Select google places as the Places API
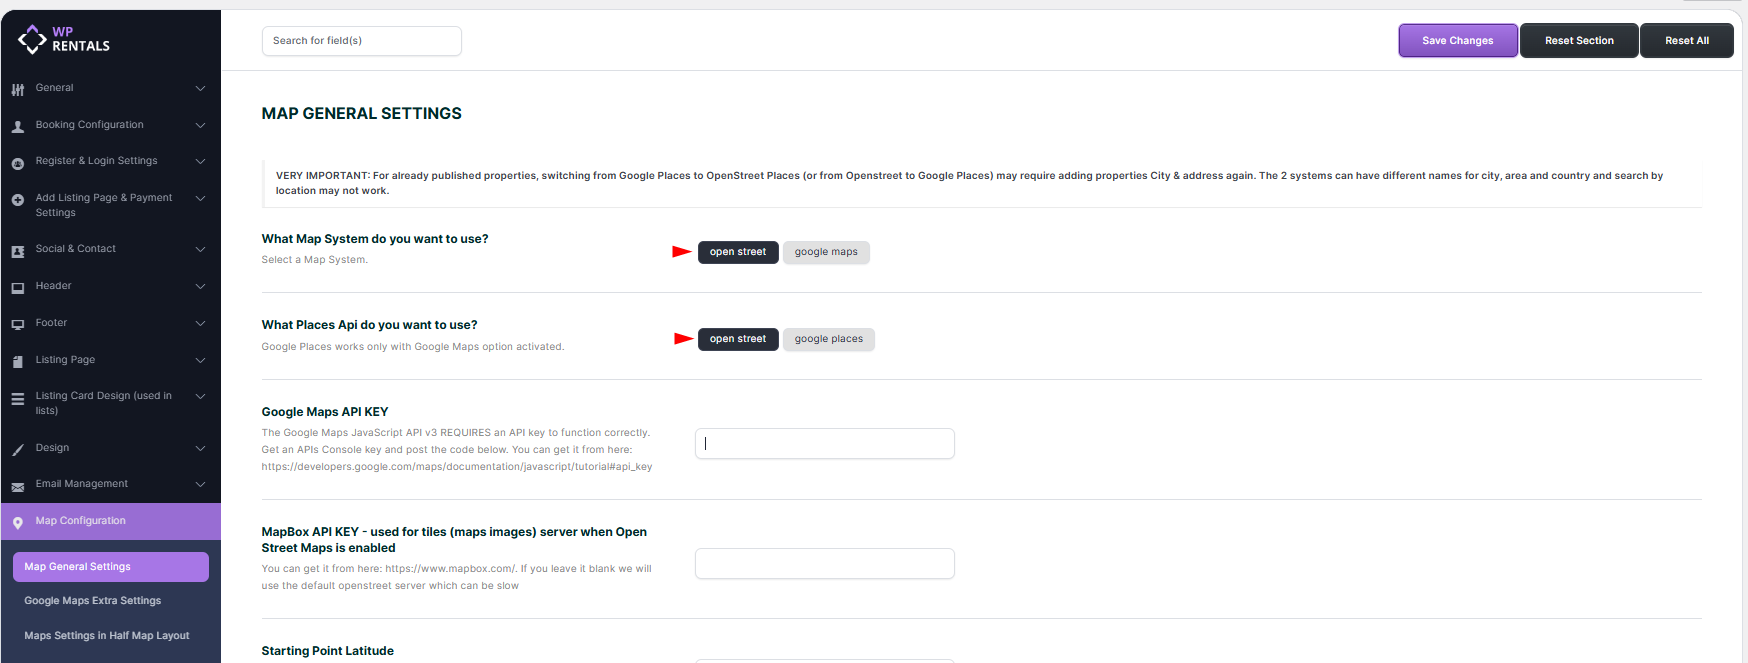The height and width of the screenshot is (663, 1748). click(x=828, y=339)
